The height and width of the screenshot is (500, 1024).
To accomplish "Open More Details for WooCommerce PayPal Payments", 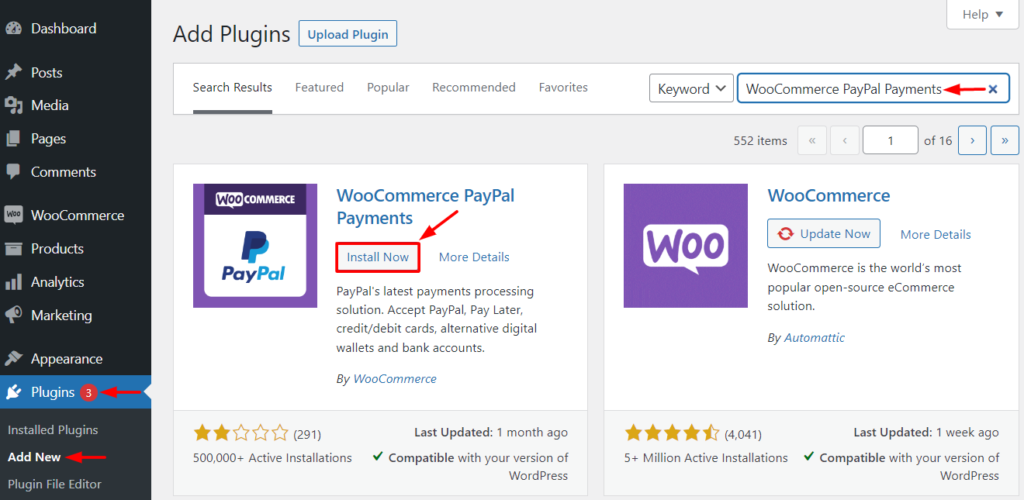I will pos(474,257).
